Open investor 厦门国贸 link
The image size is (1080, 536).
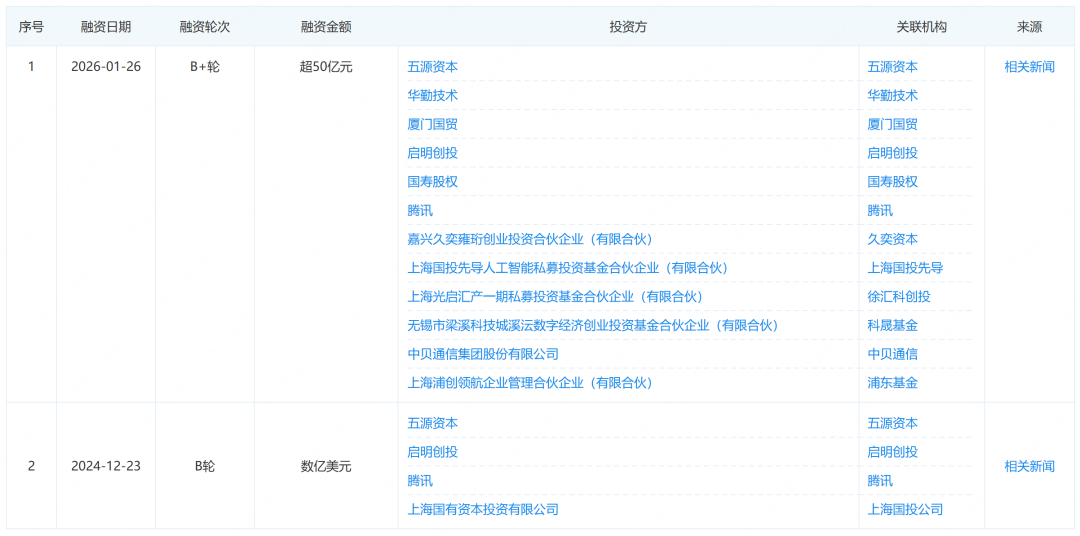(x=433, y=125)
